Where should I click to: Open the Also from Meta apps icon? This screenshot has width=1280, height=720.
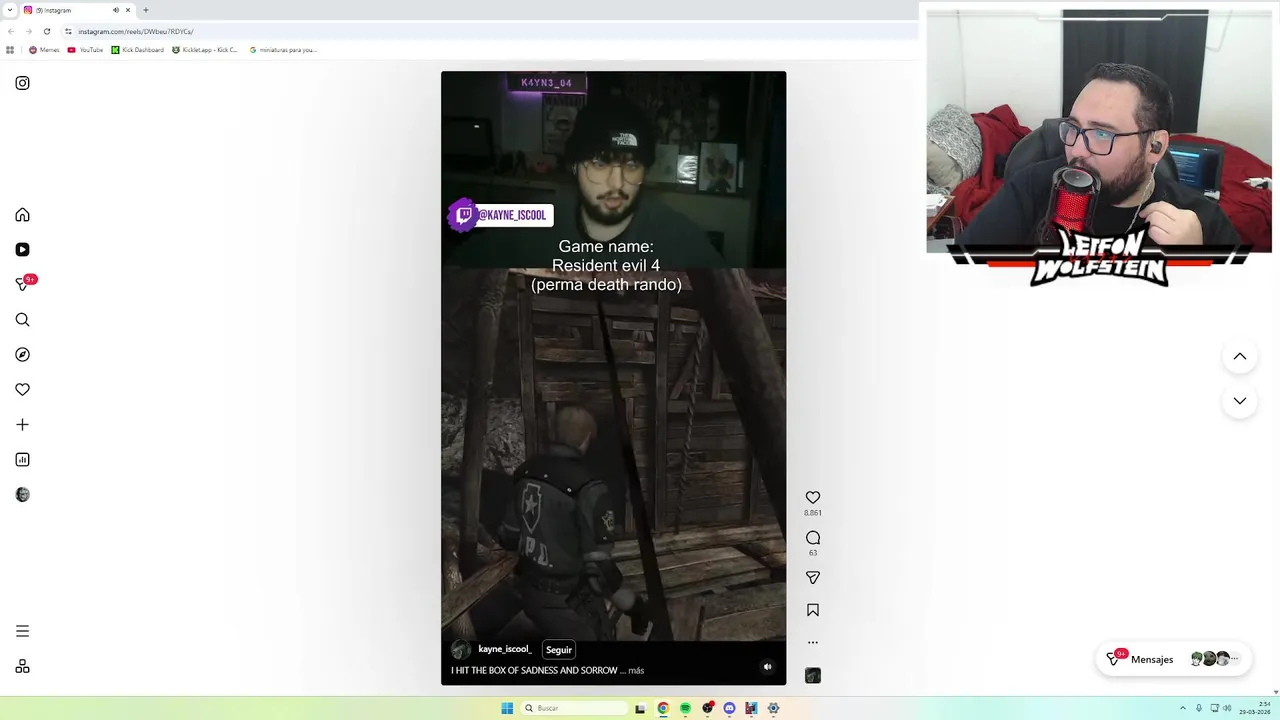(x=22, y=667)
